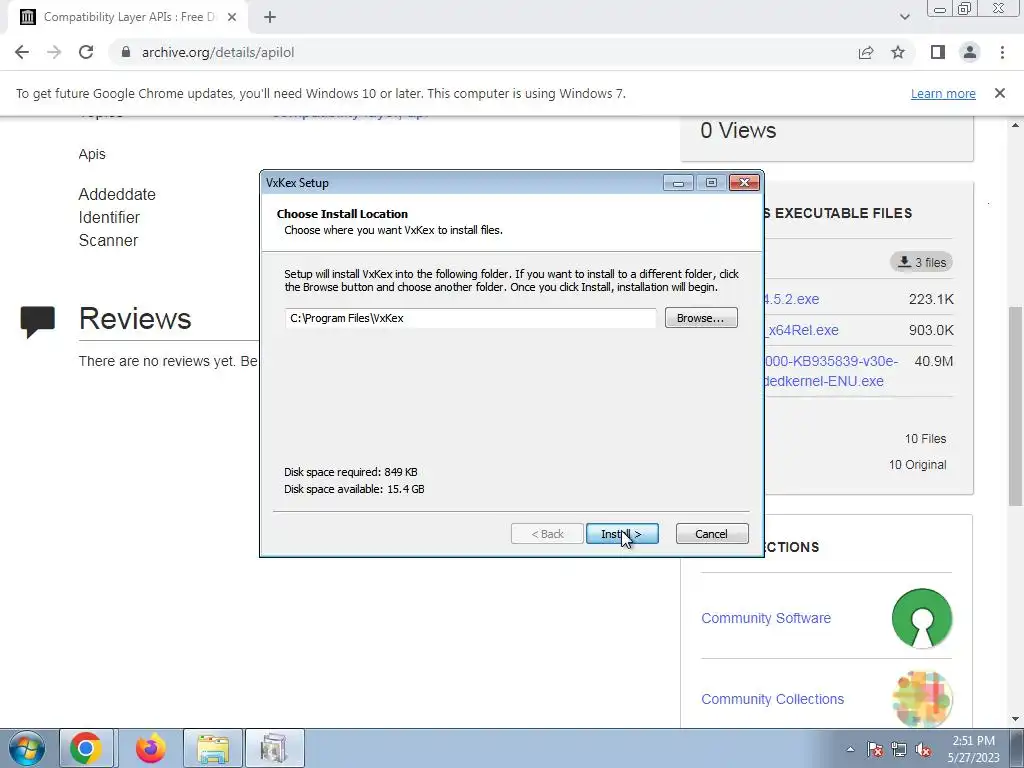Share this page via share icon
The width and height of the screenshot is (1024, 768).
(866, 52)
